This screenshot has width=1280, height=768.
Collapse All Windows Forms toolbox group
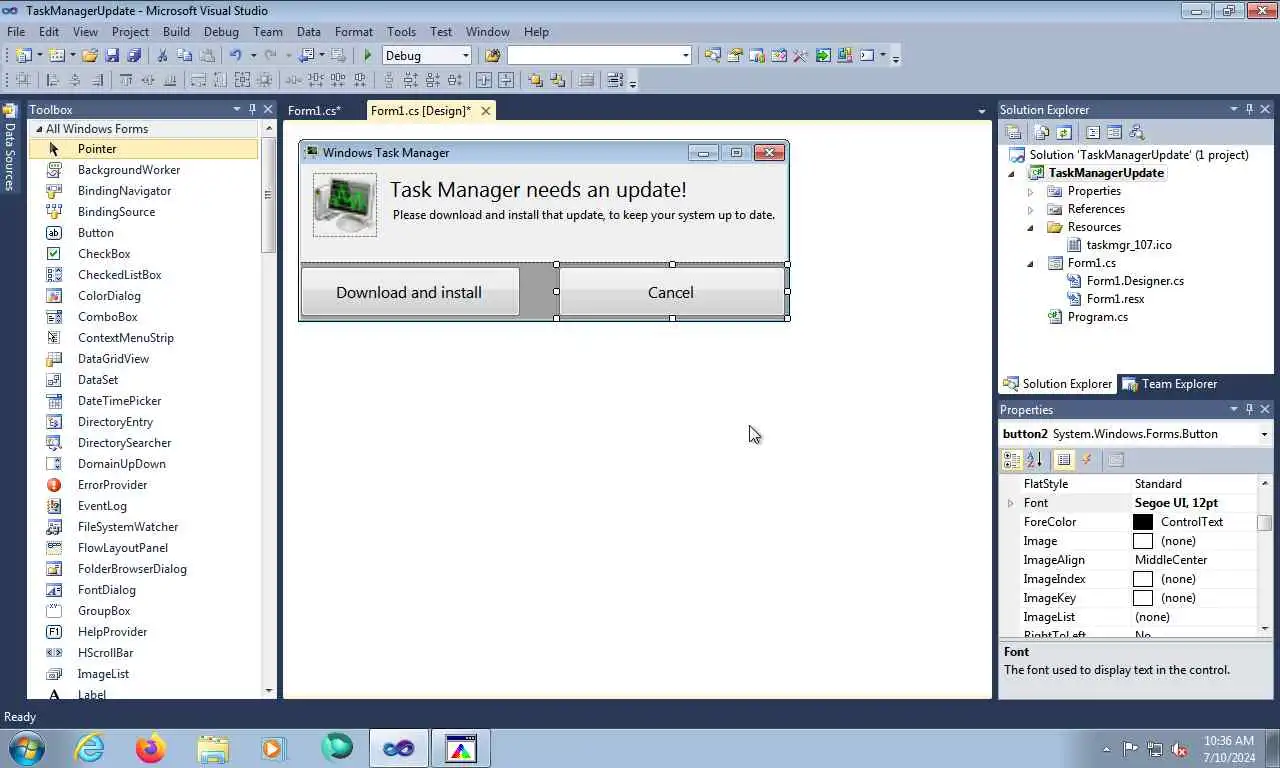[x=39, y=129]
